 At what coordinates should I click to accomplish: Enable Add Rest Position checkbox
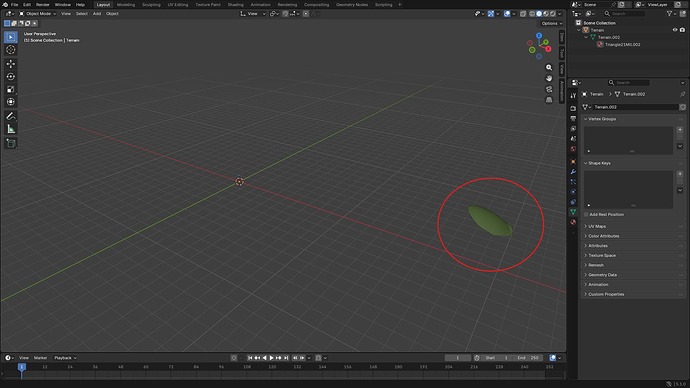pos(586,214)
